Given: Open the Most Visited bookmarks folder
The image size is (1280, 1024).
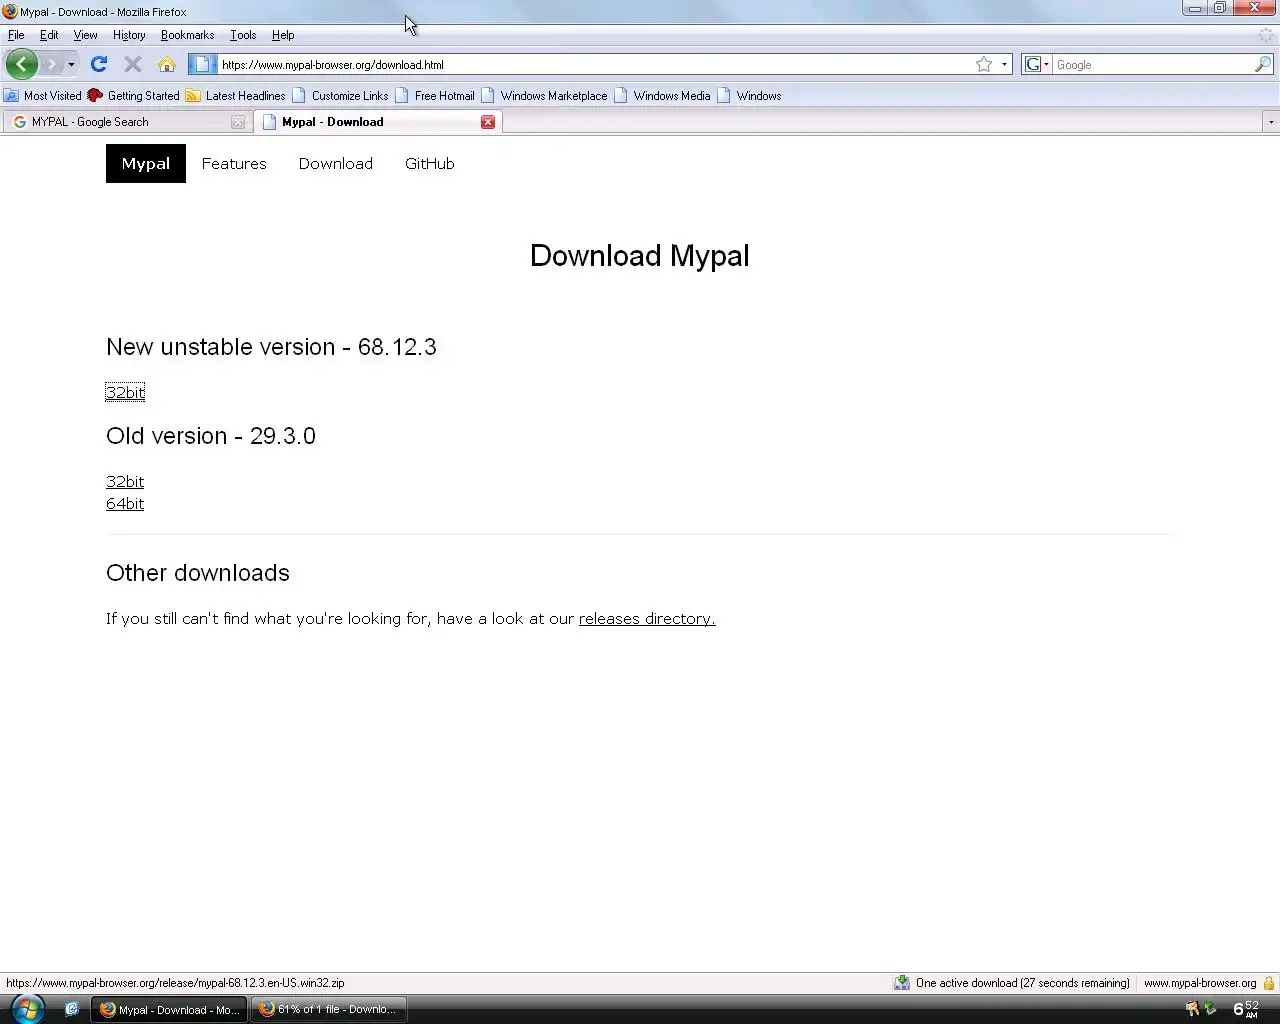Looking at the screenshot, I should pyautogui.click(x=43, y=96).
